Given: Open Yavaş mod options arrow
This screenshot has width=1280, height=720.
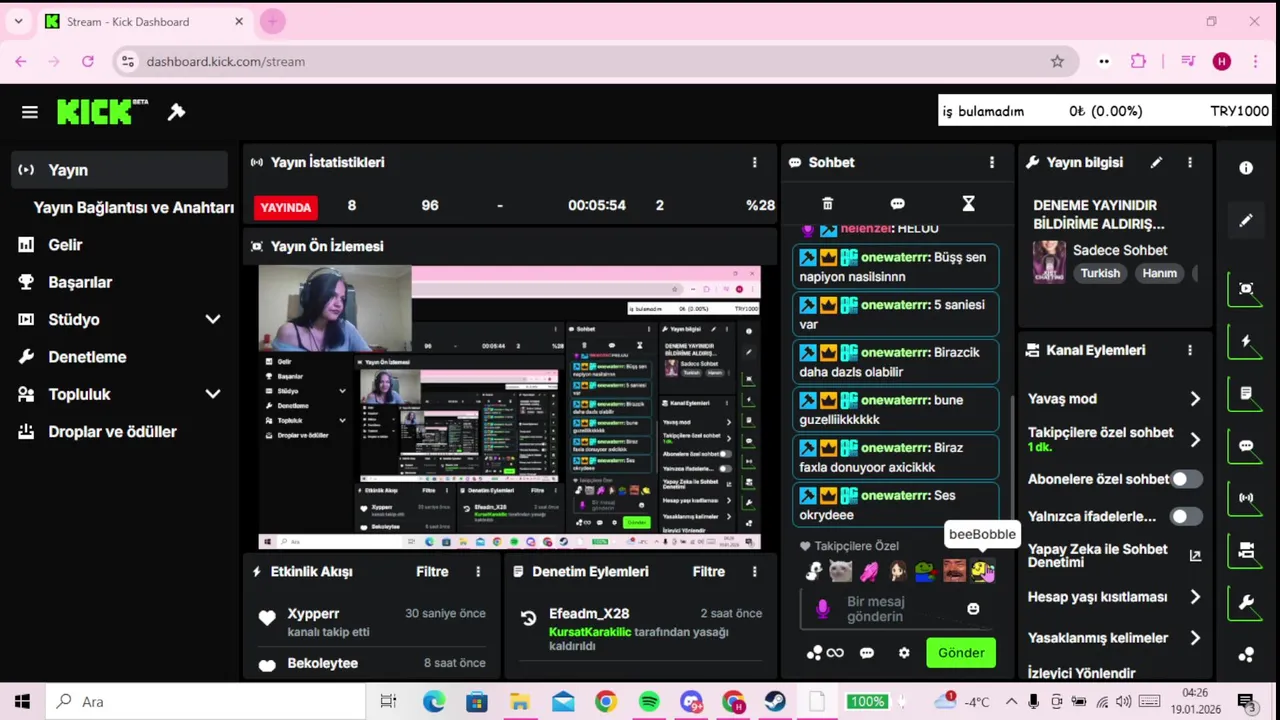Looking at the screenshot, I should (x=1195, y=399).
